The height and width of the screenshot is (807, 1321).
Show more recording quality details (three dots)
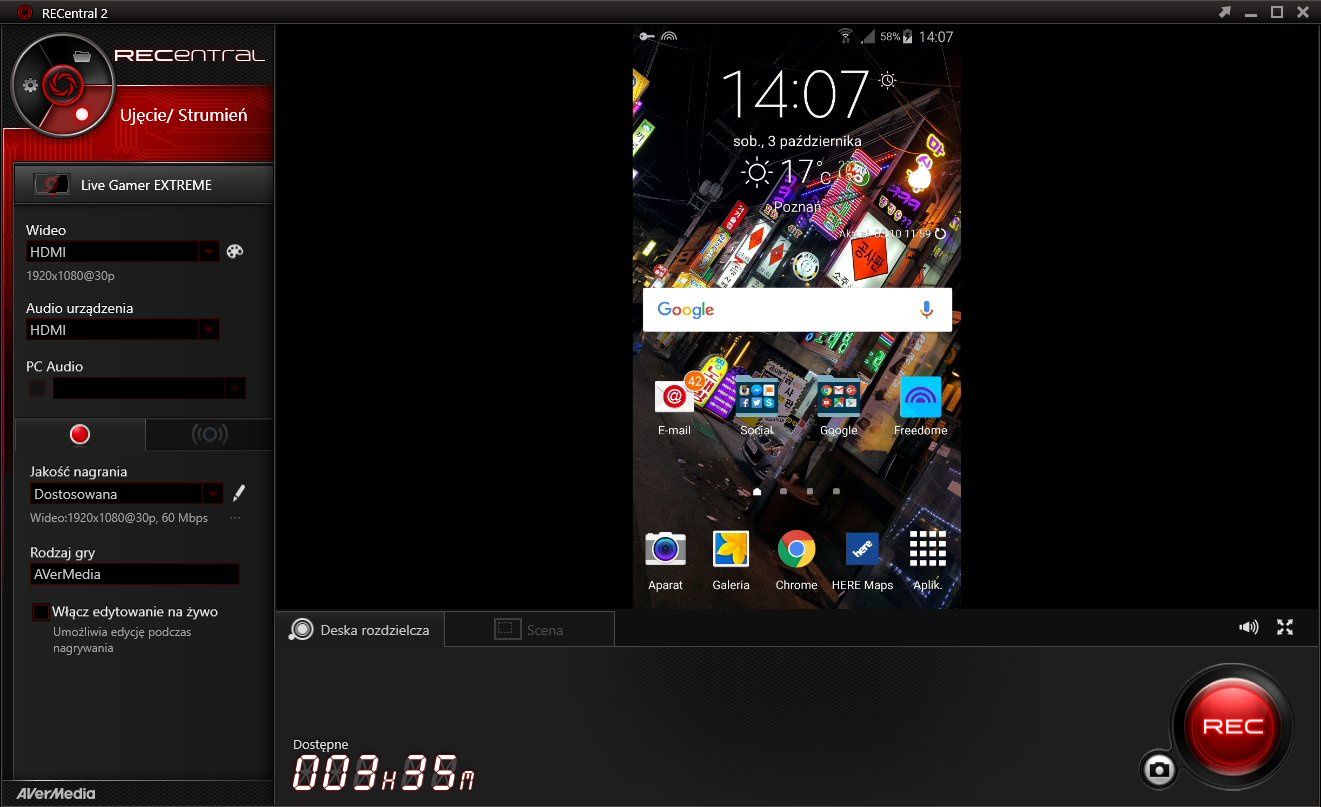point(235,518)
